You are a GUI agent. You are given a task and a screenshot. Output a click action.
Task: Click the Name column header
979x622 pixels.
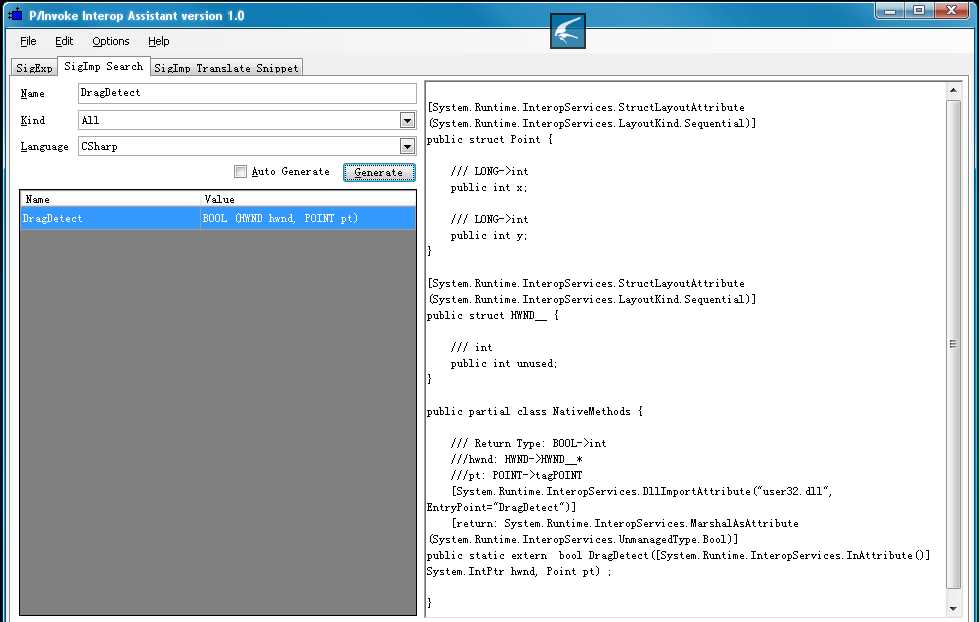click(x=110, y=199)
